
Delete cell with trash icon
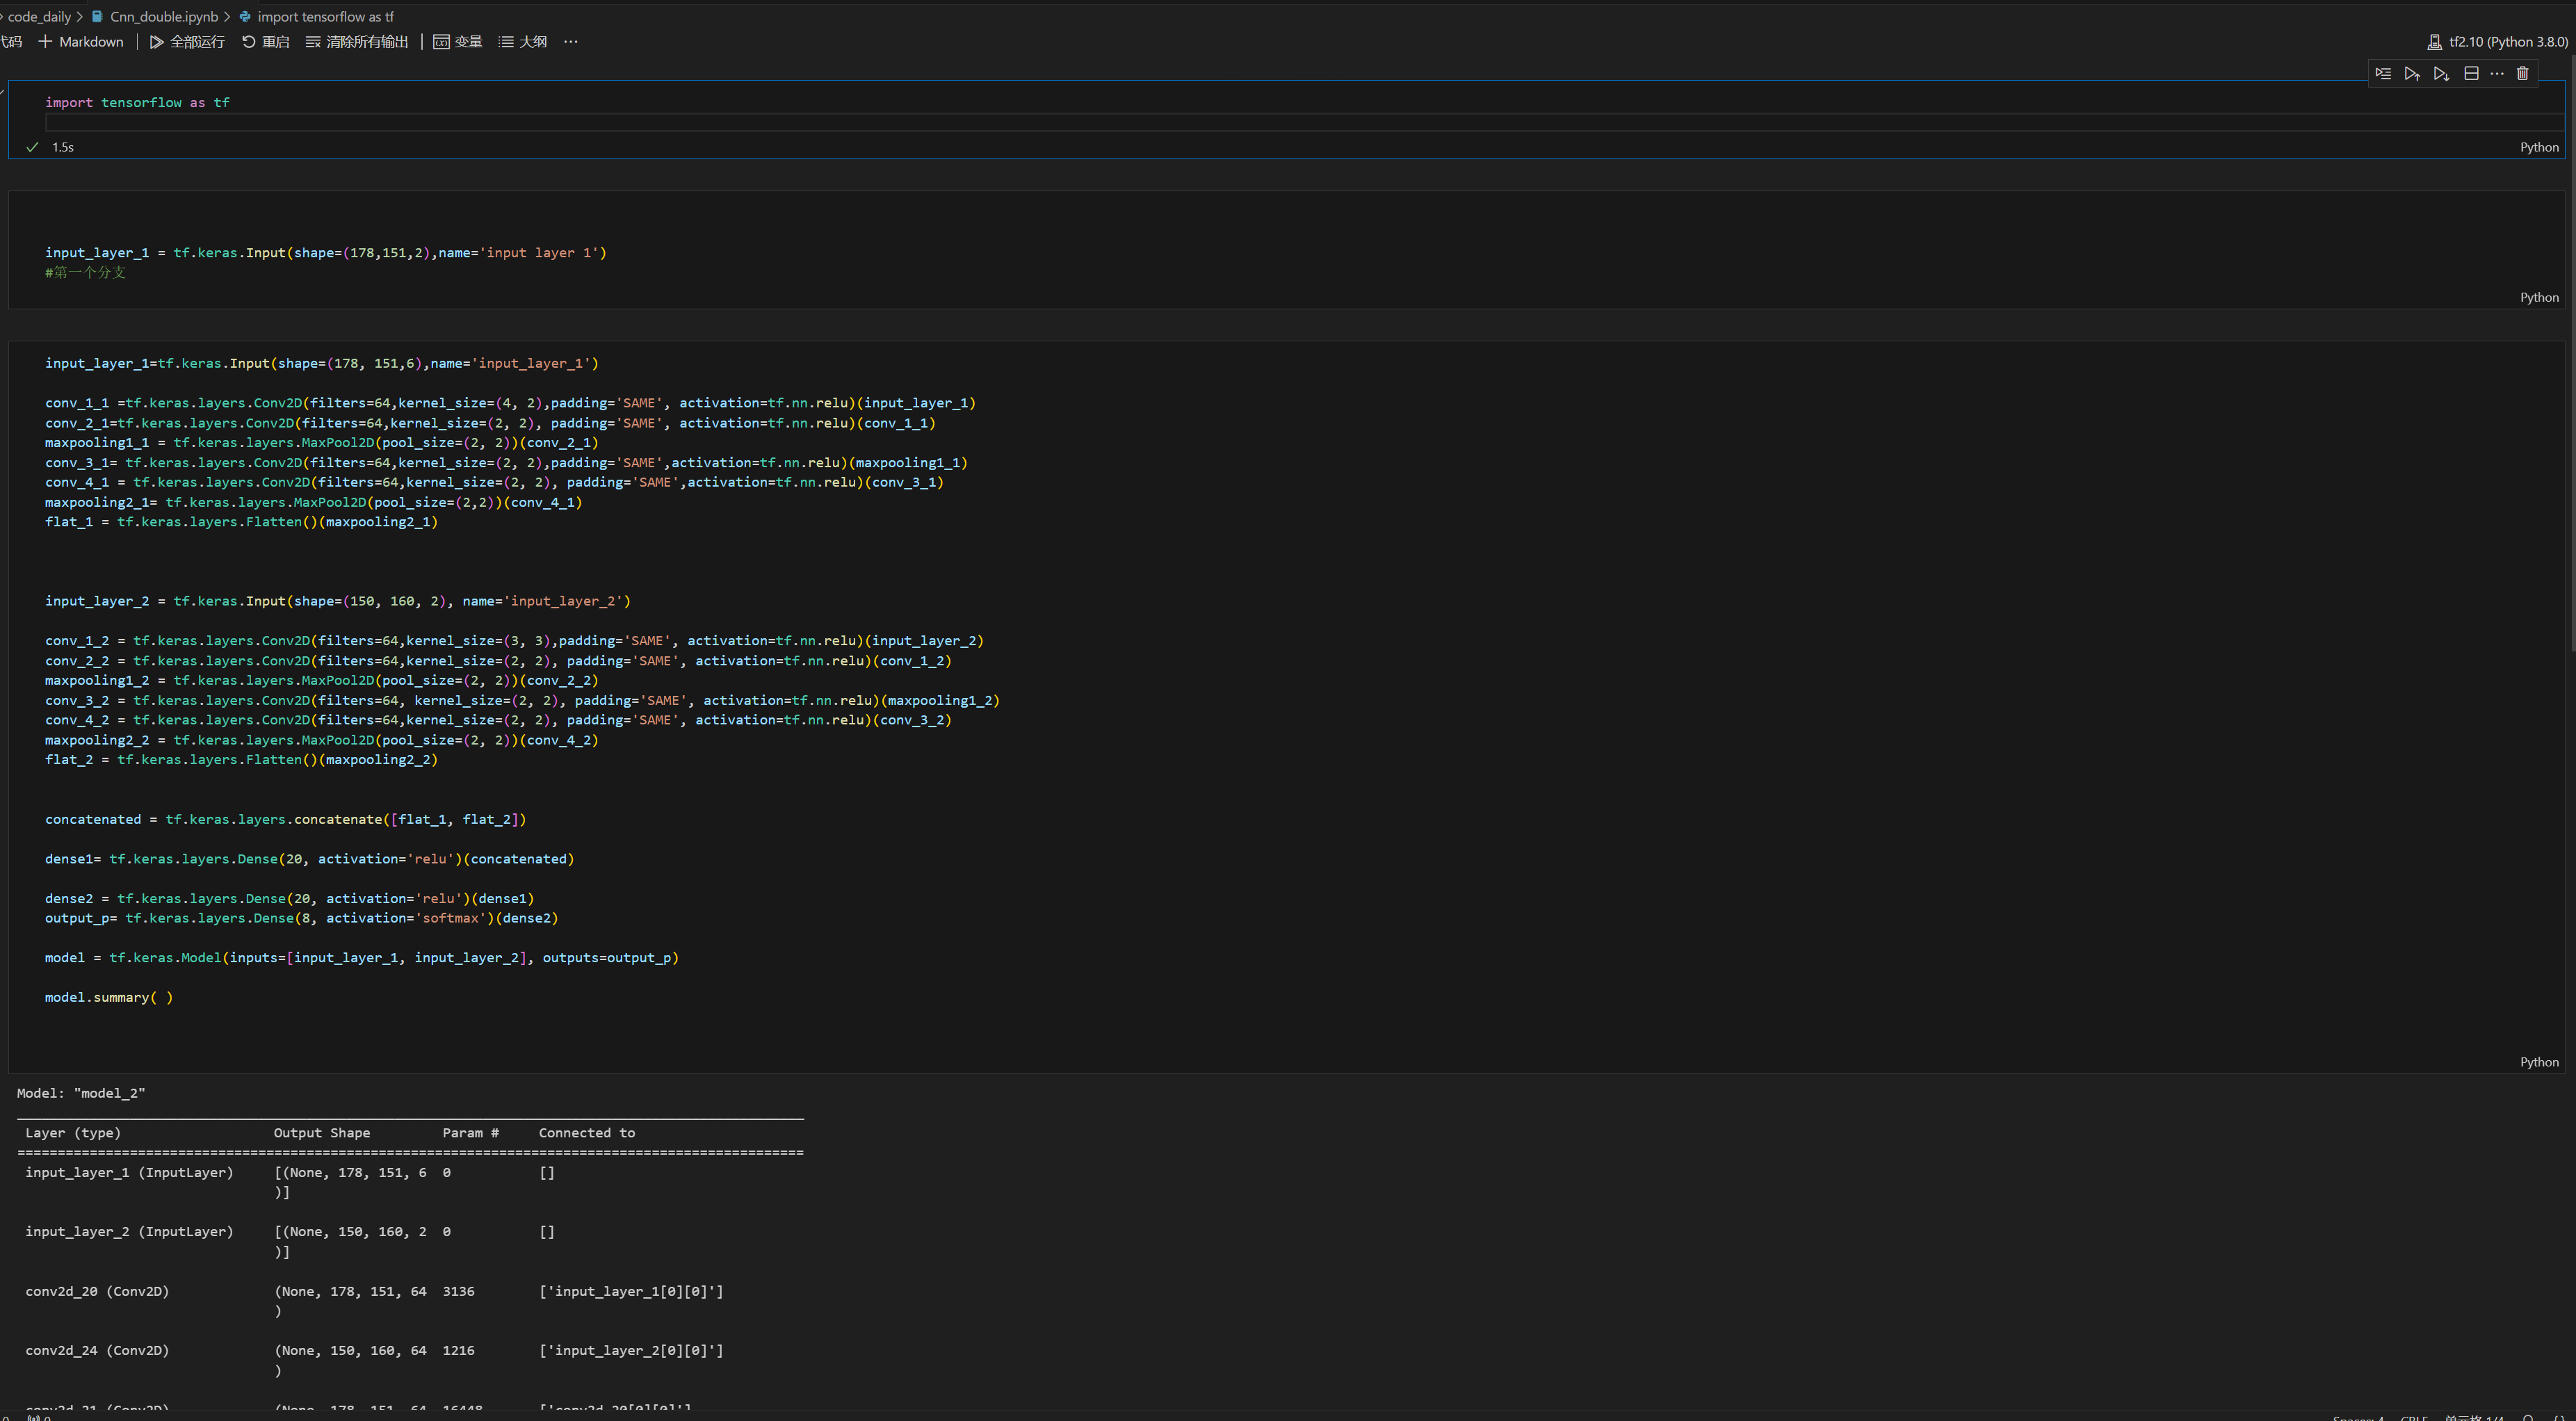(2522, 74)
